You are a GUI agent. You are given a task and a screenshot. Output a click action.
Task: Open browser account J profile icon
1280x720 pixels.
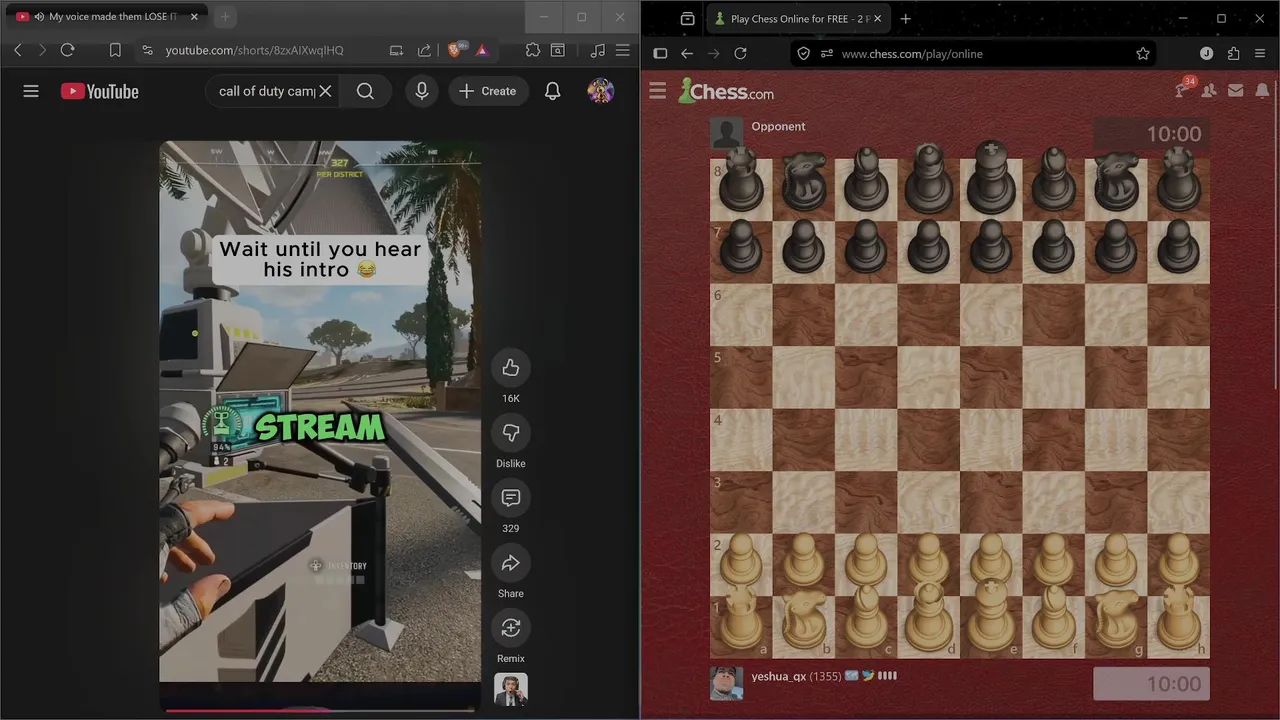(x=1206, y=53)
